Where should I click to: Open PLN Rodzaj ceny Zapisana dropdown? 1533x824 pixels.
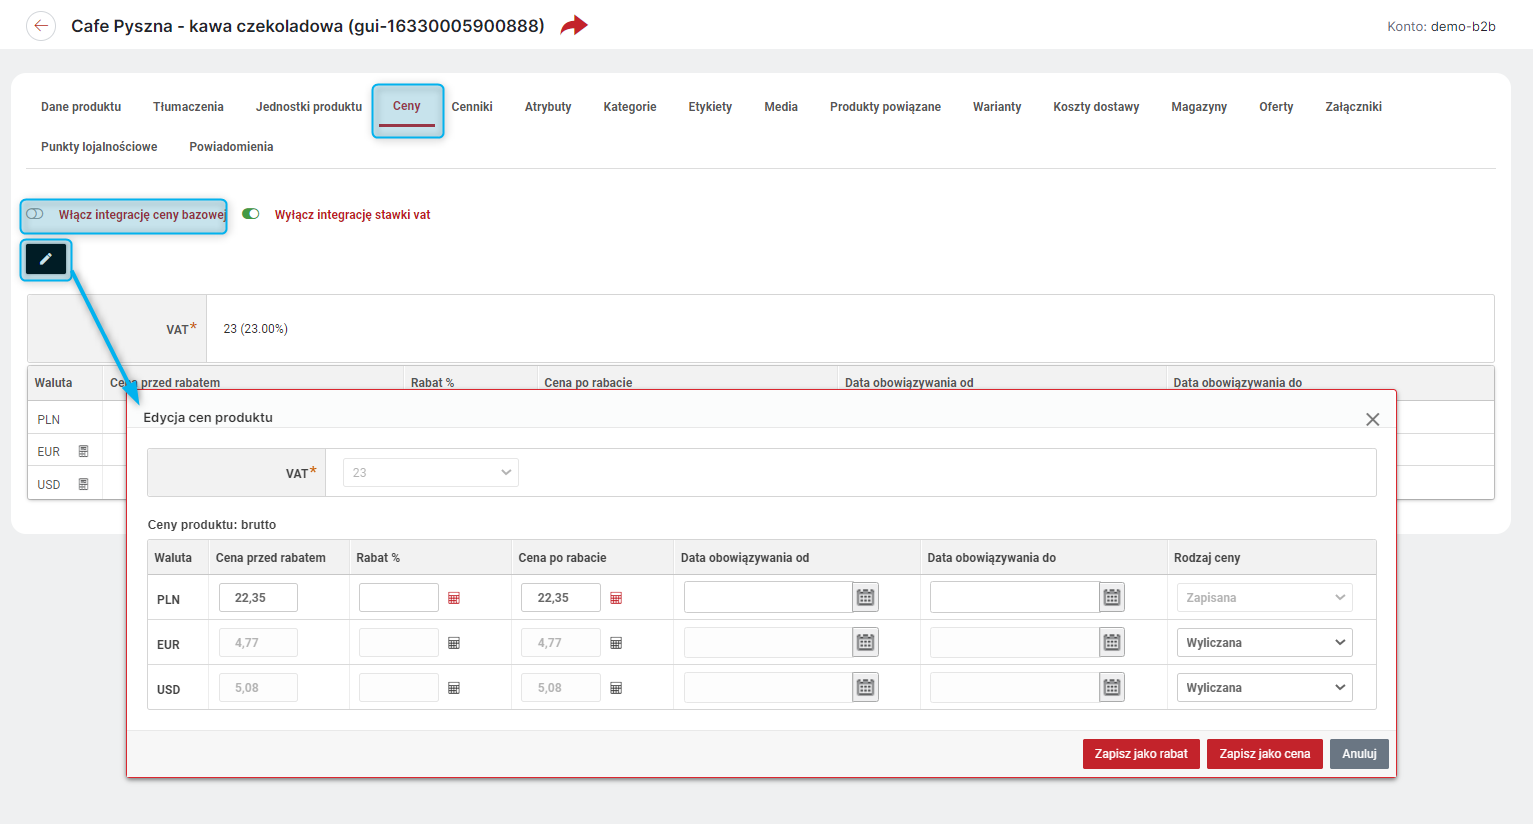coord(1265,597)
